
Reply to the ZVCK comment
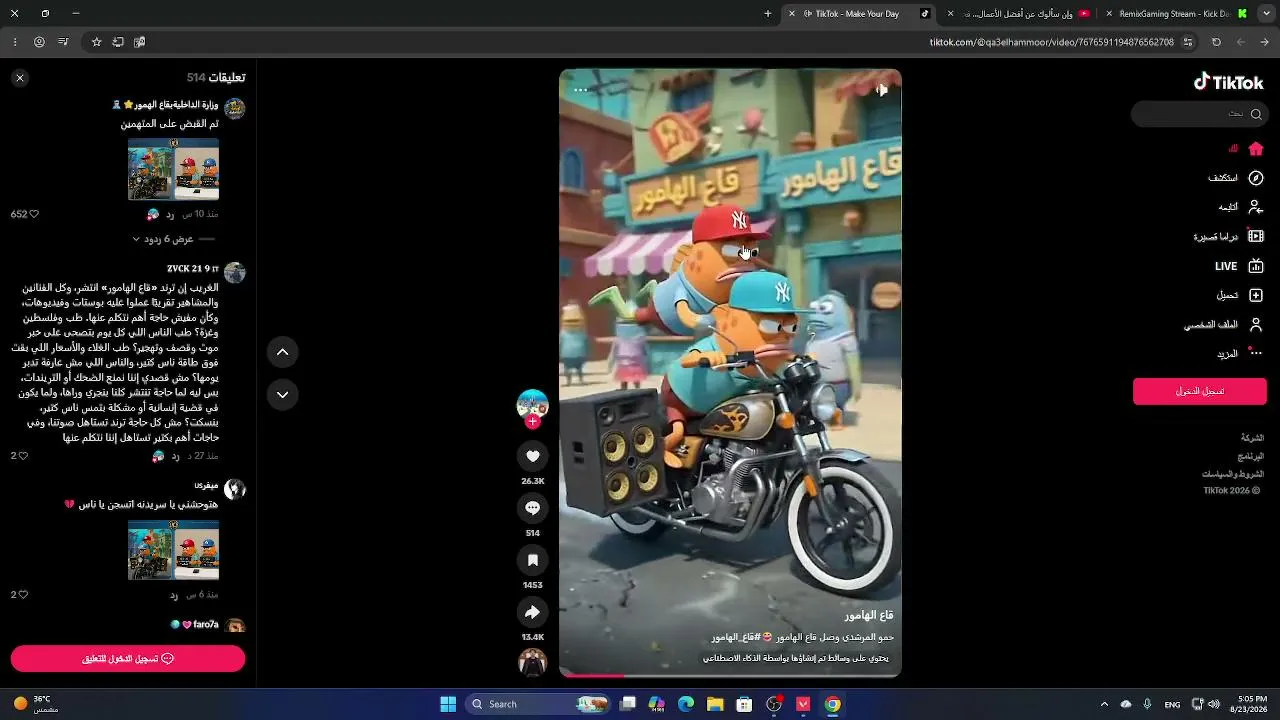pyautogui.click(x=175, y=456)
